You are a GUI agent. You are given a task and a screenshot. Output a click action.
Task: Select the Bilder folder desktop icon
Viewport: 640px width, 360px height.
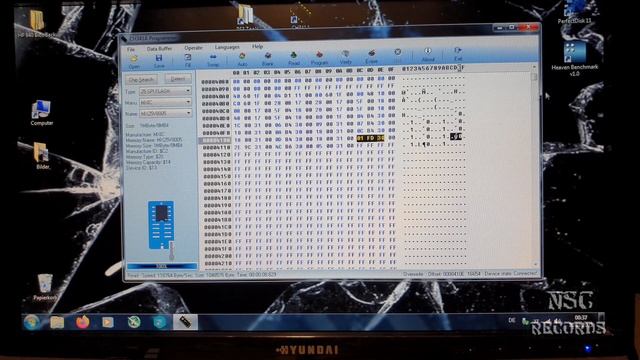point(42,156)
